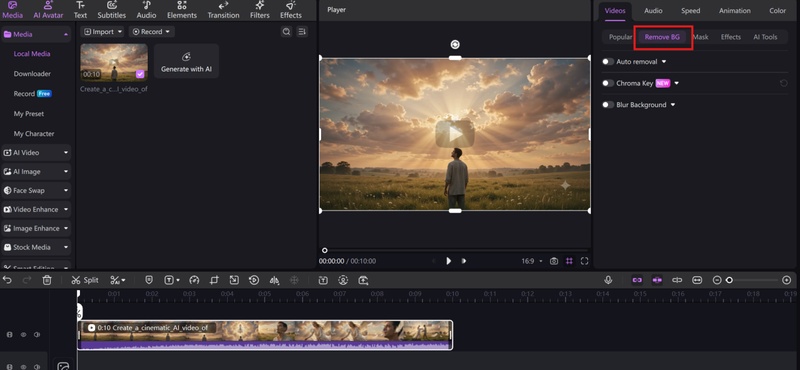Select the Crop tool icon
The width and height of the screenshot is (800, 370).
[214, 280]
